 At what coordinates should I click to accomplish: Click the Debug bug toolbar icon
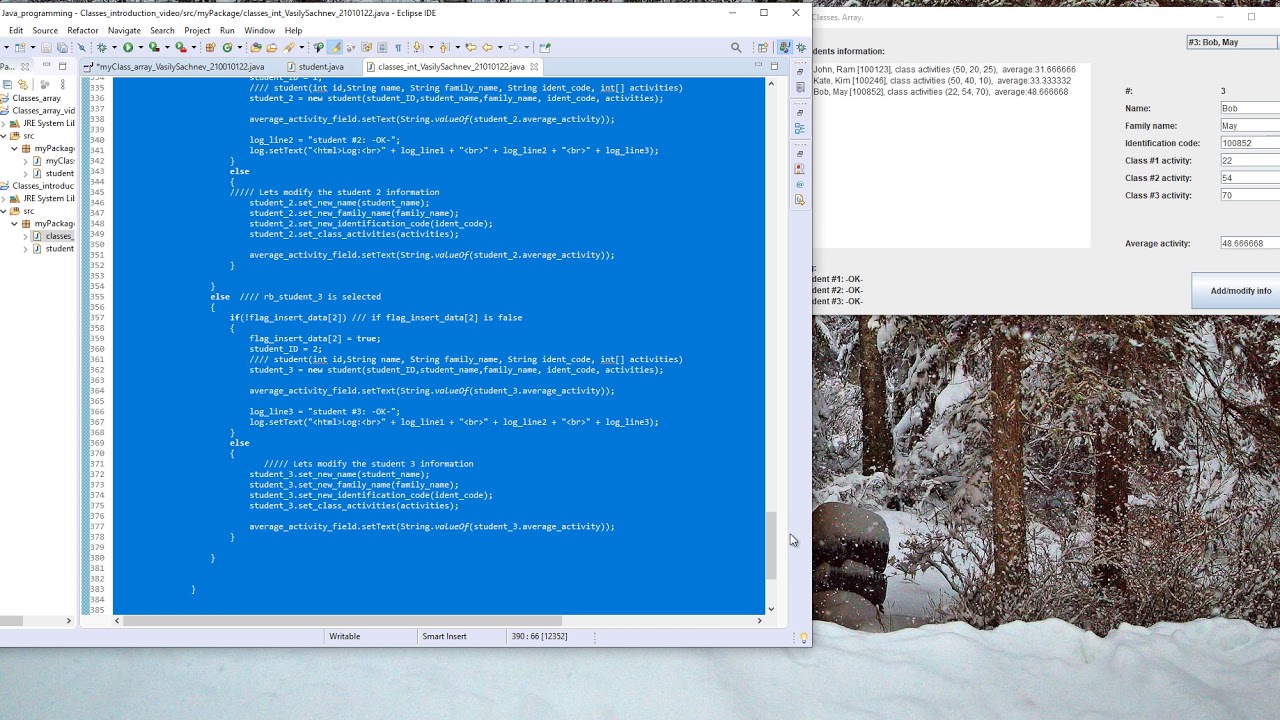tap(101, 47)
